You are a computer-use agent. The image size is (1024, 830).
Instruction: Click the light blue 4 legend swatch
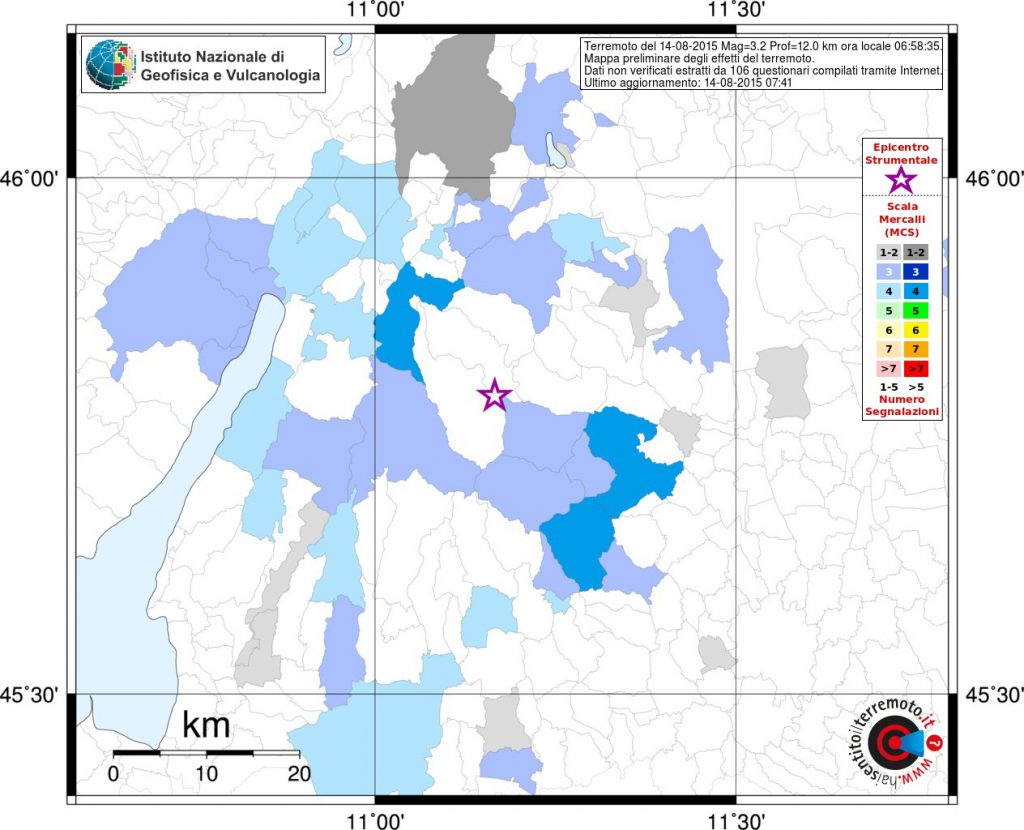tap(889, 291)
